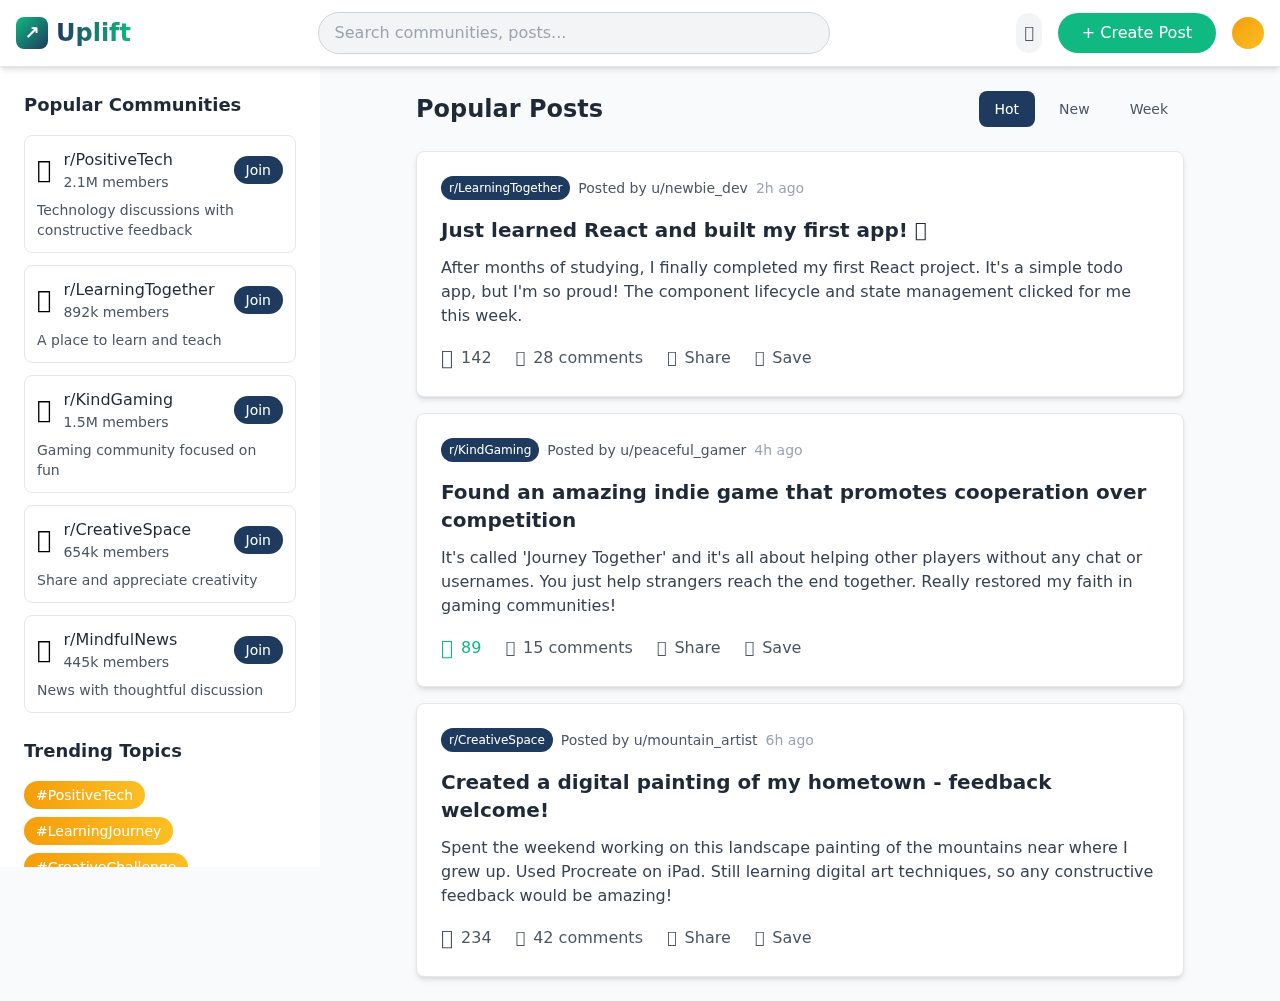
Task: Click the Uplift logo icon
Action: pyautogui.click(x=31, y=31)
